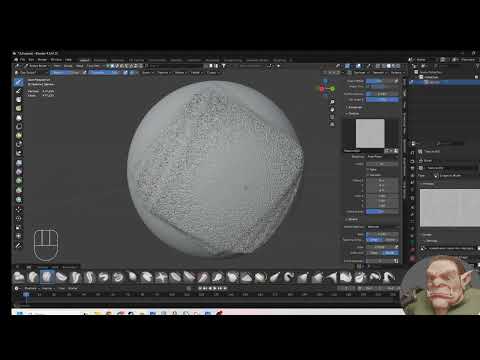The image size is (480, 360).
Task: Select the Mask tool in the left toolbar
Action: tap(19, 100)
